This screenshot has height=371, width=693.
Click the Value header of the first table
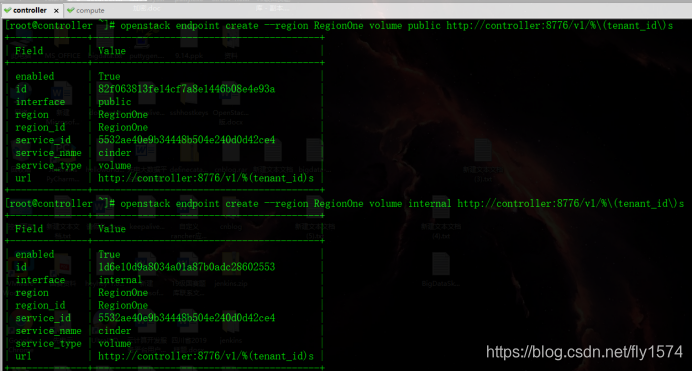tap(112, 51)
